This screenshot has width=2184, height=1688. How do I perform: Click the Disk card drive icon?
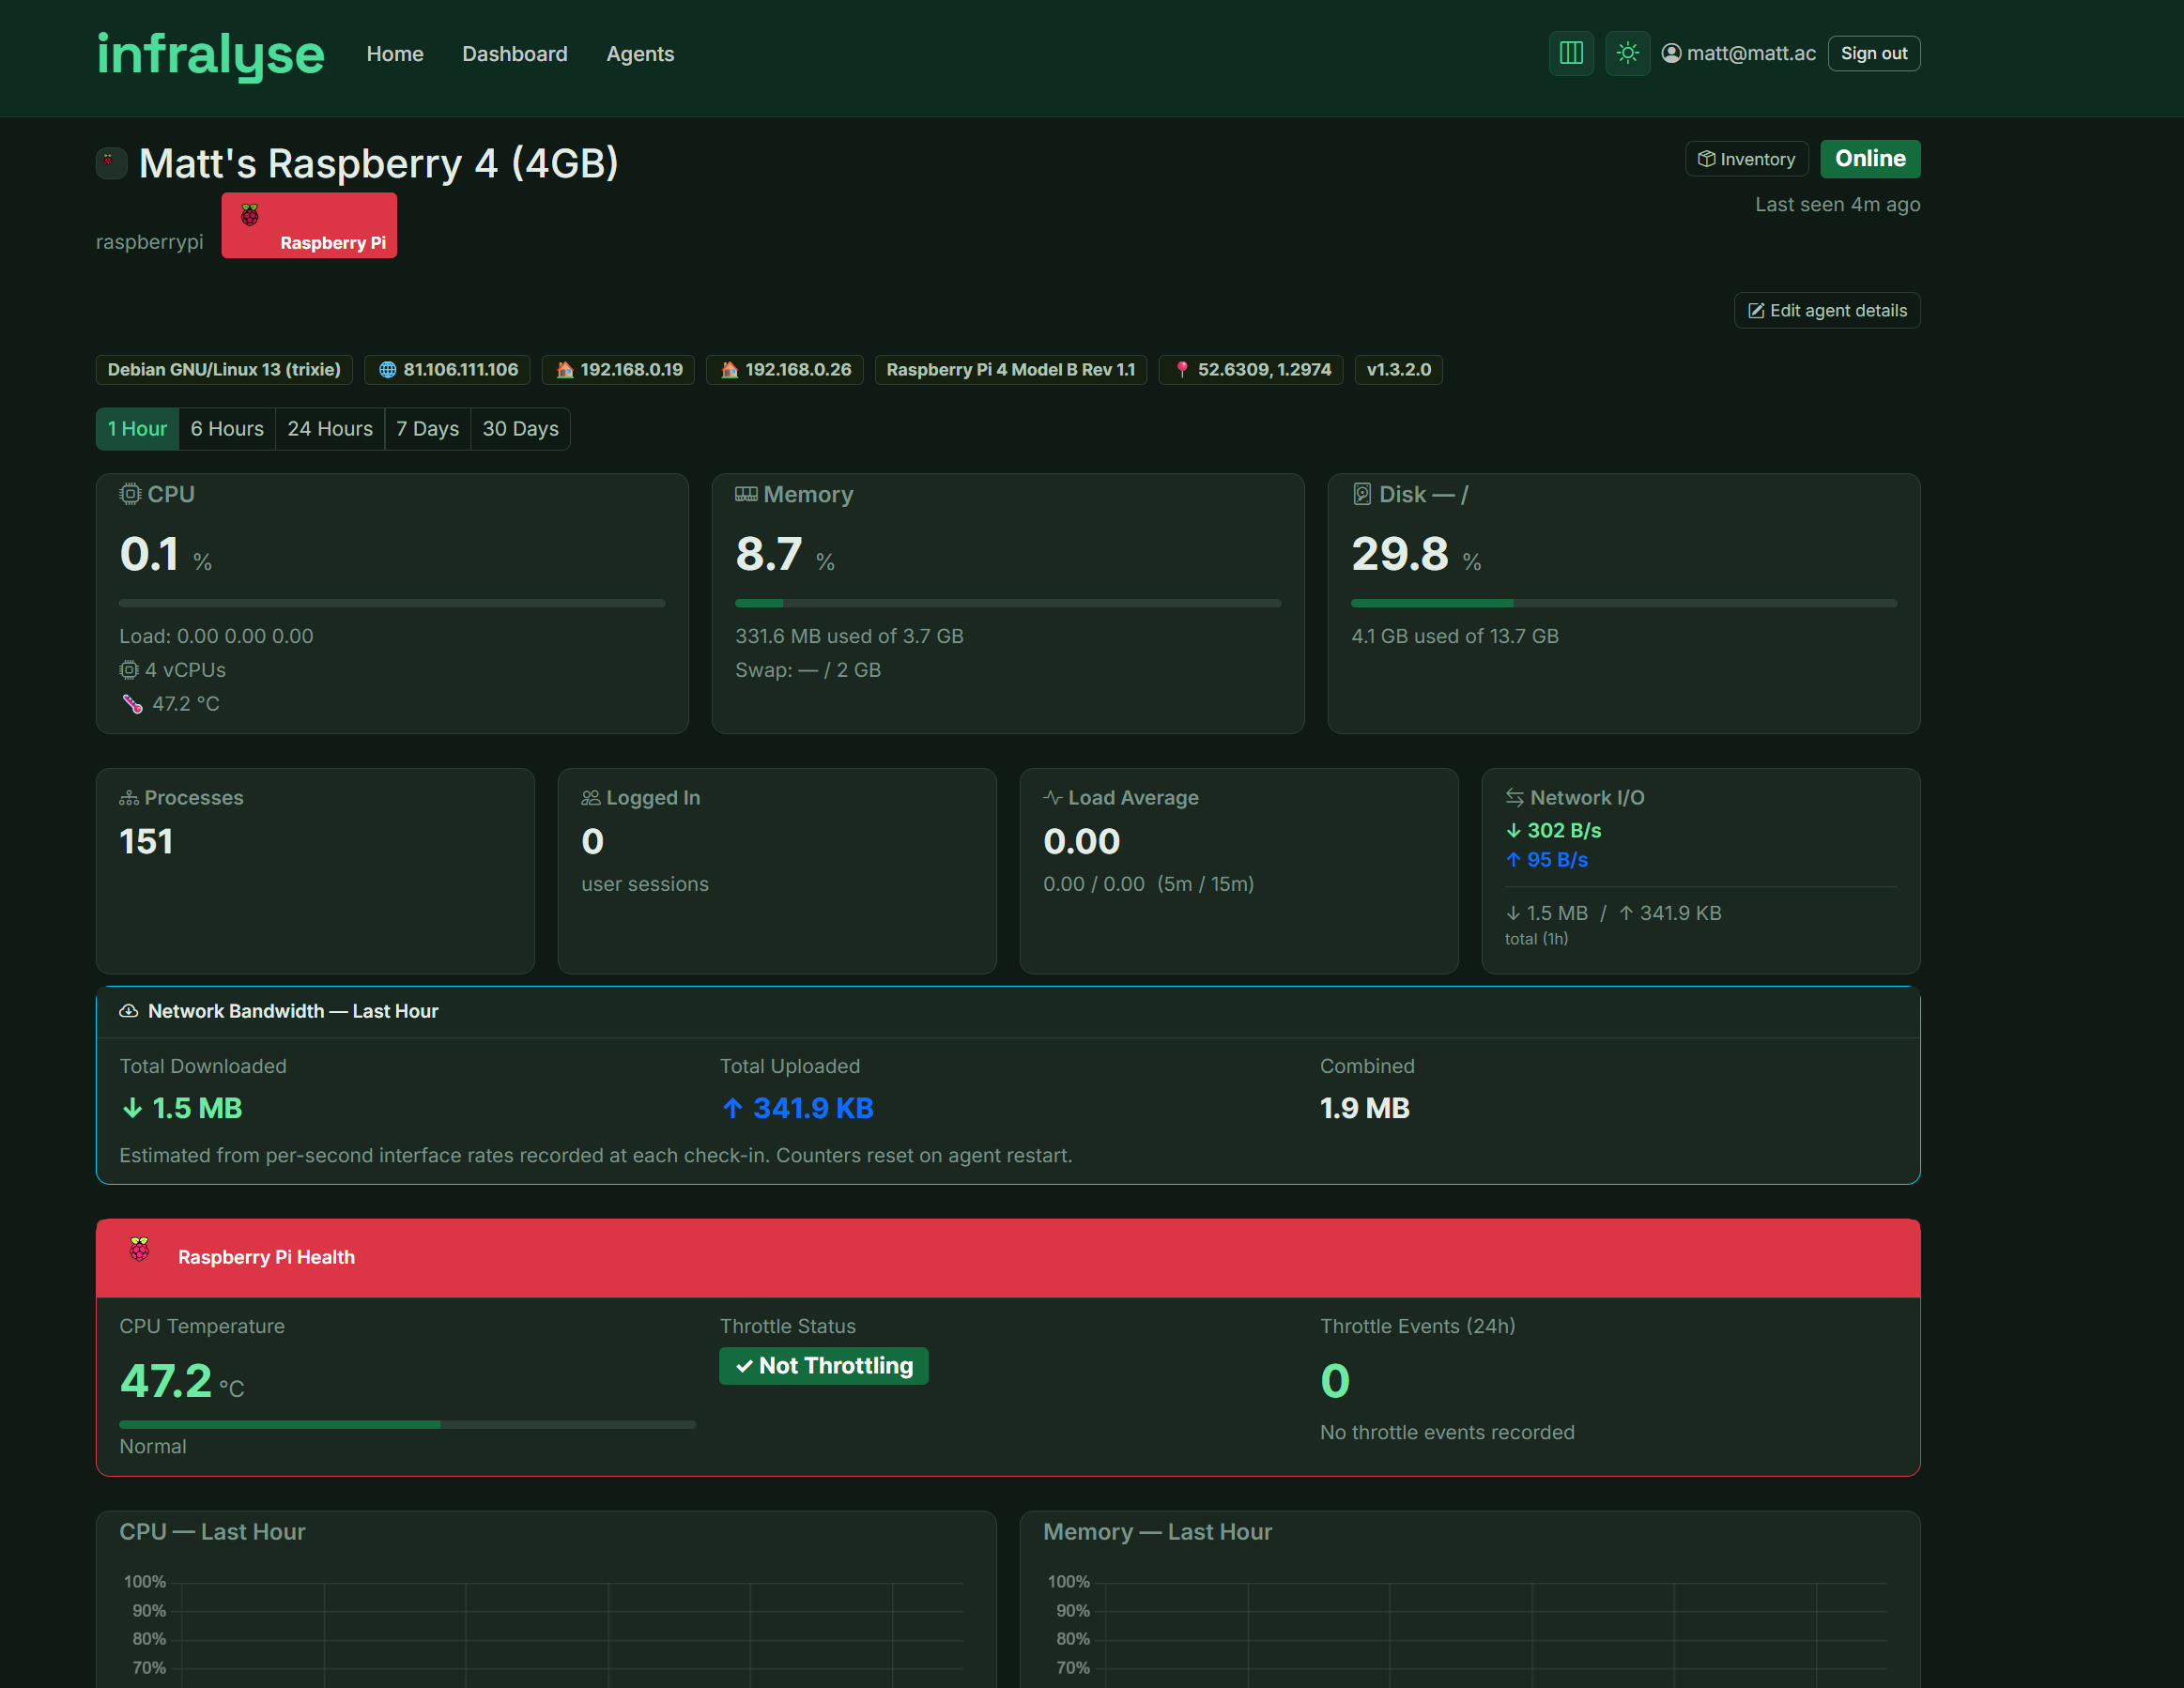(1362, 494)
